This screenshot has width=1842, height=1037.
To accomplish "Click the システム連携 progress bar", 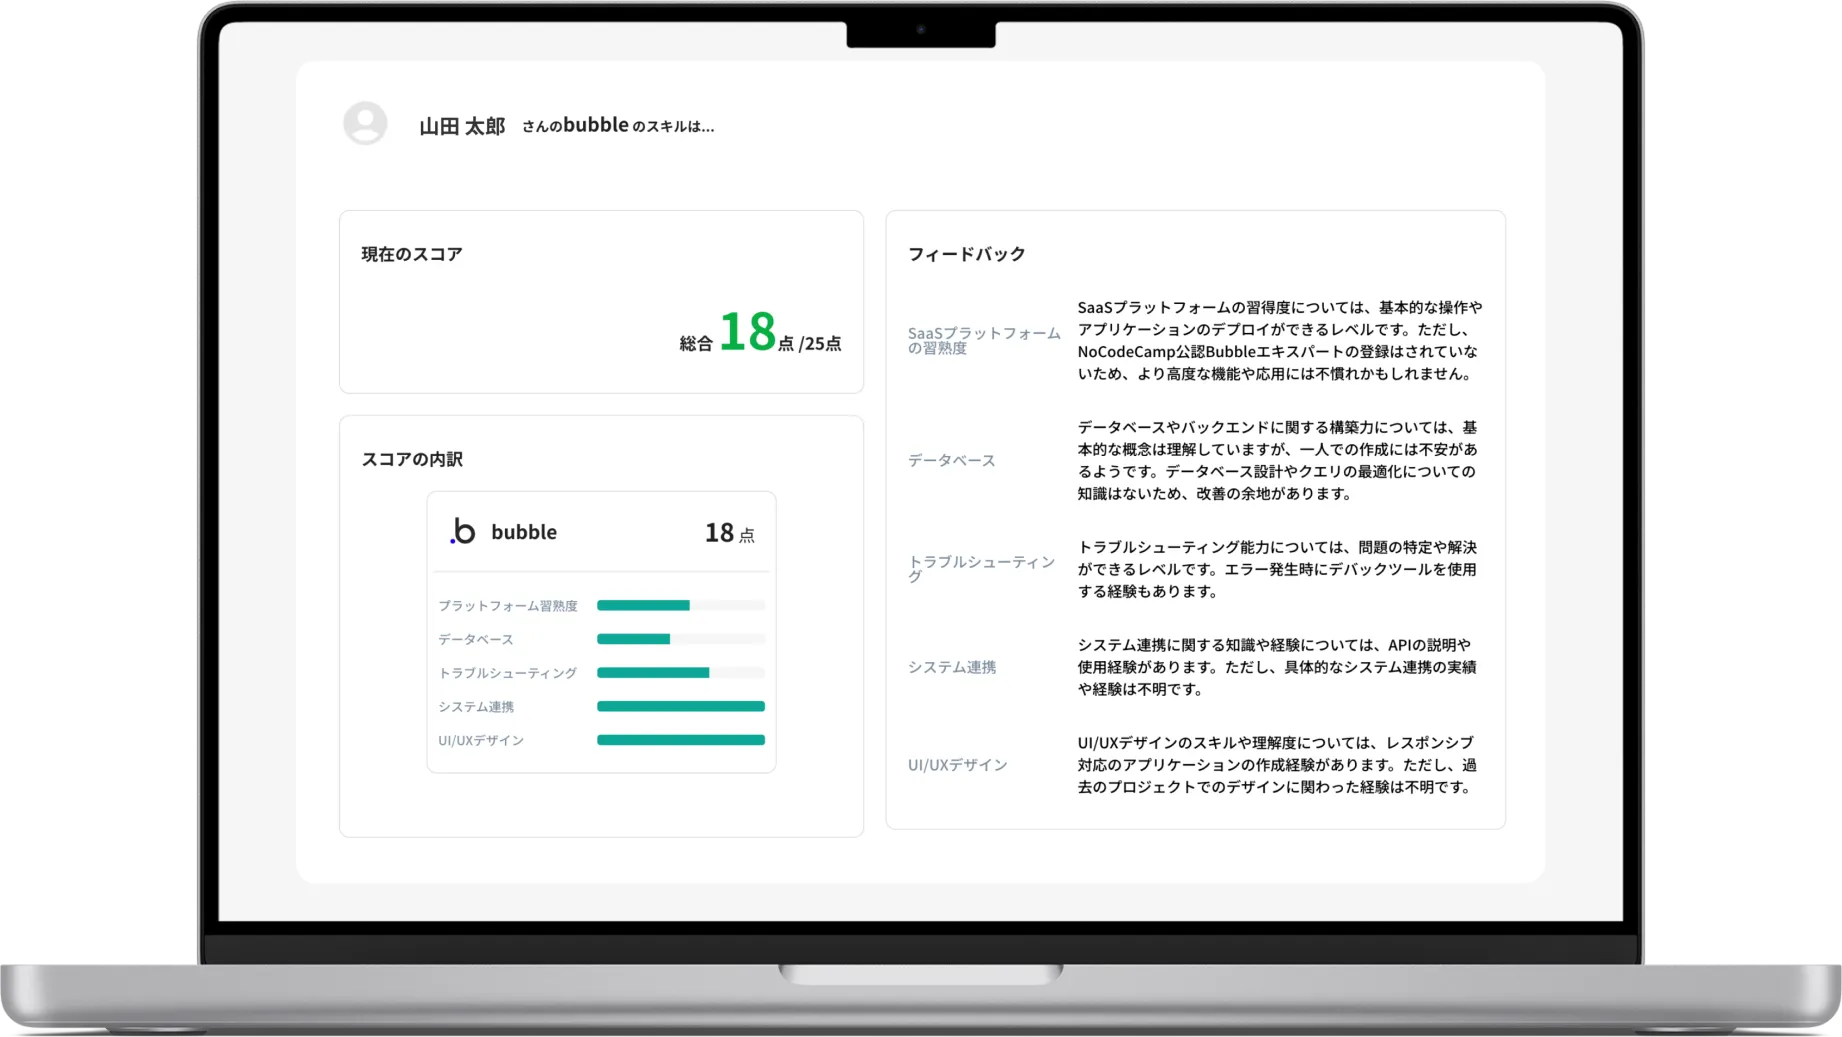I will click(x=681, y=706).
